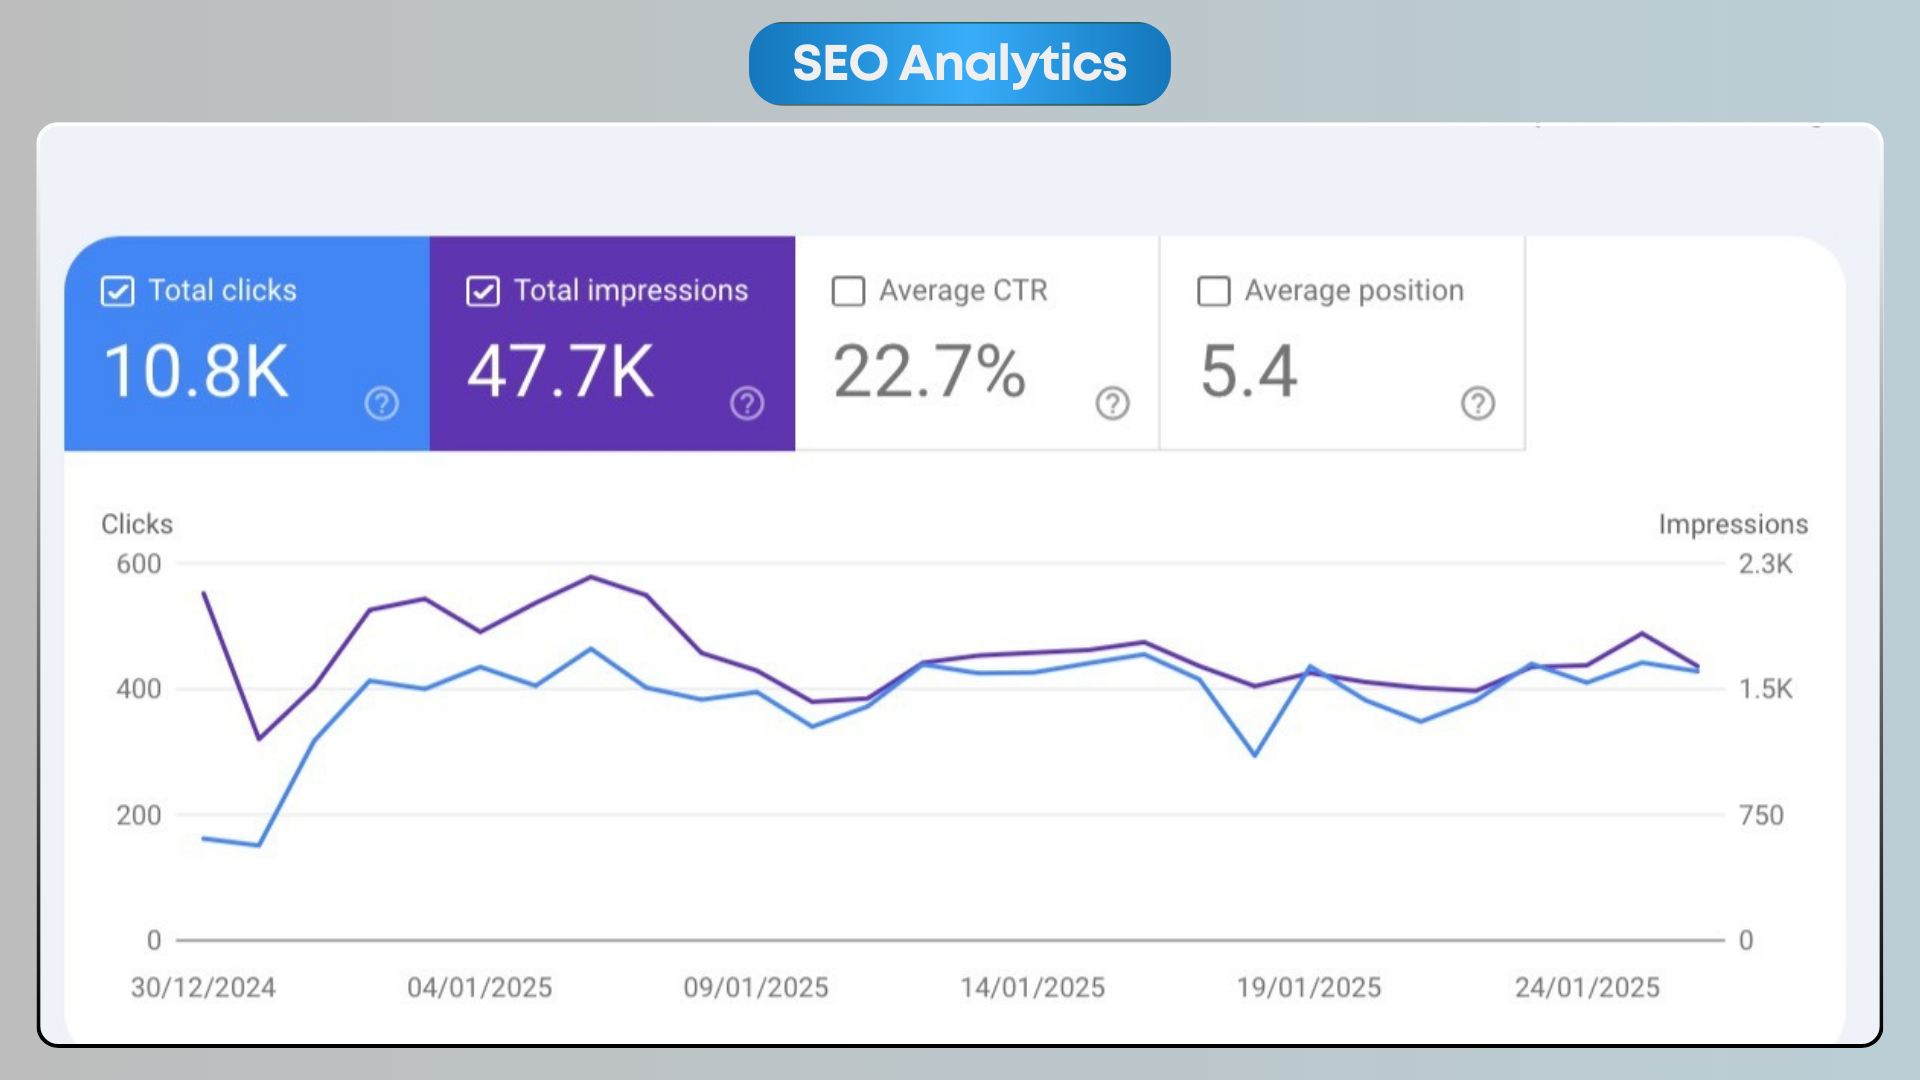Select the 10.8K total clicks value

(x=196, y=372)
